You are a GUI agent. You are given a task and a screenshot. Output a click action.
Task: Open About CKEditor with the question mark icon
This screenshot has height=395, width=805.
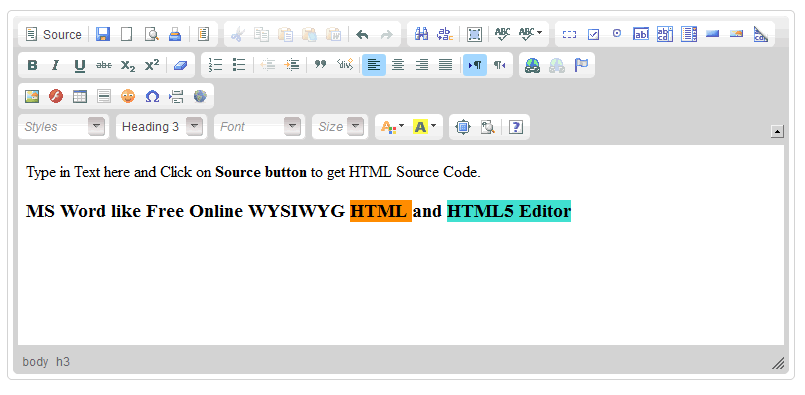click(x=516, y=127)
